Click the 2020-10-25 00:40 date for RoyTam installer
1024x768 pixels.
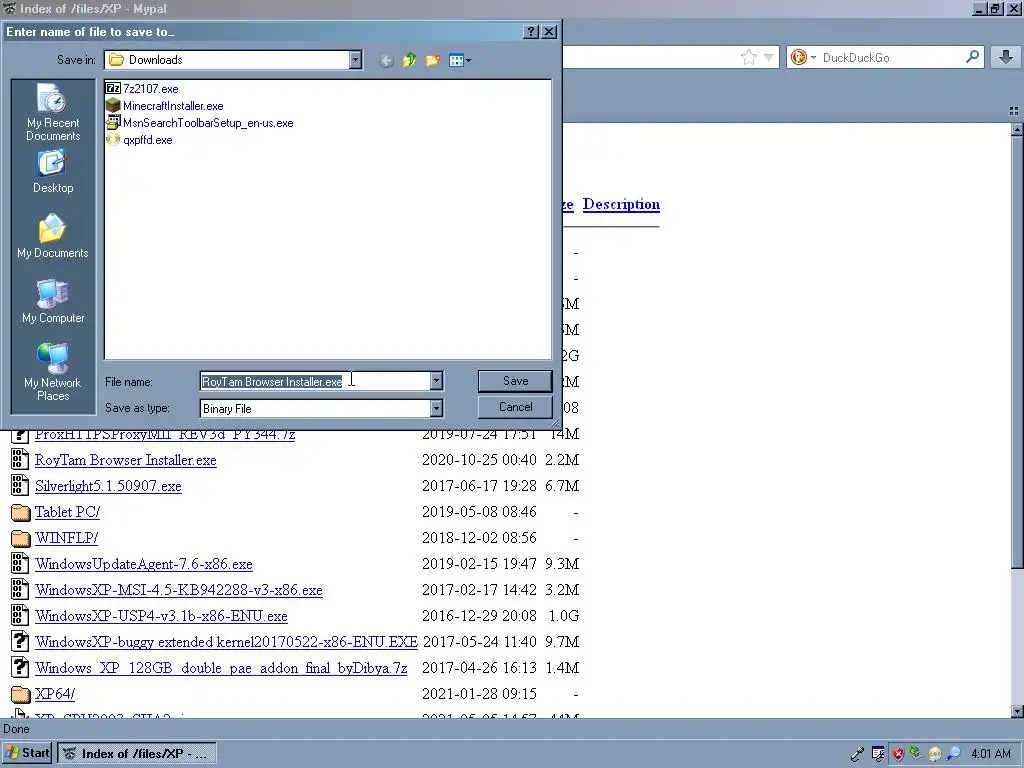(x=479, y=460)
